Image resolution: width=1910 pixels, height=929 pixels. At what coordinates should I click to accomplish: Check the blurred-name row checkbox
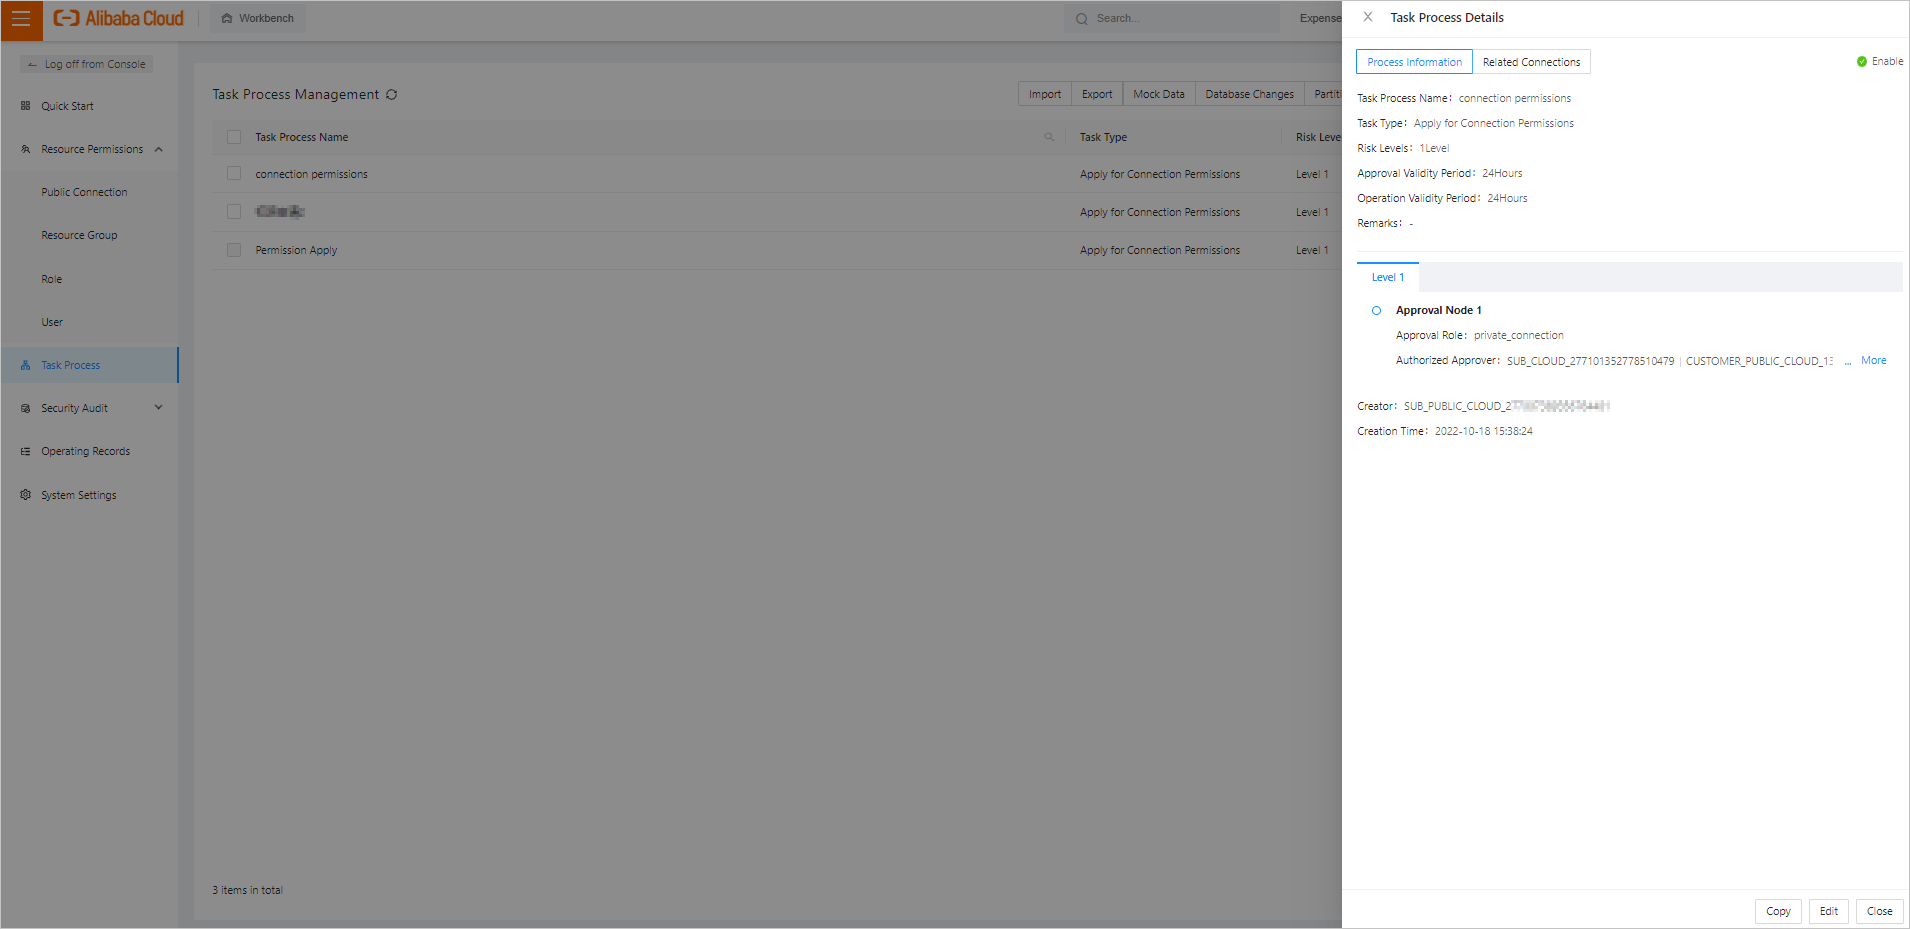click(234, 212)
